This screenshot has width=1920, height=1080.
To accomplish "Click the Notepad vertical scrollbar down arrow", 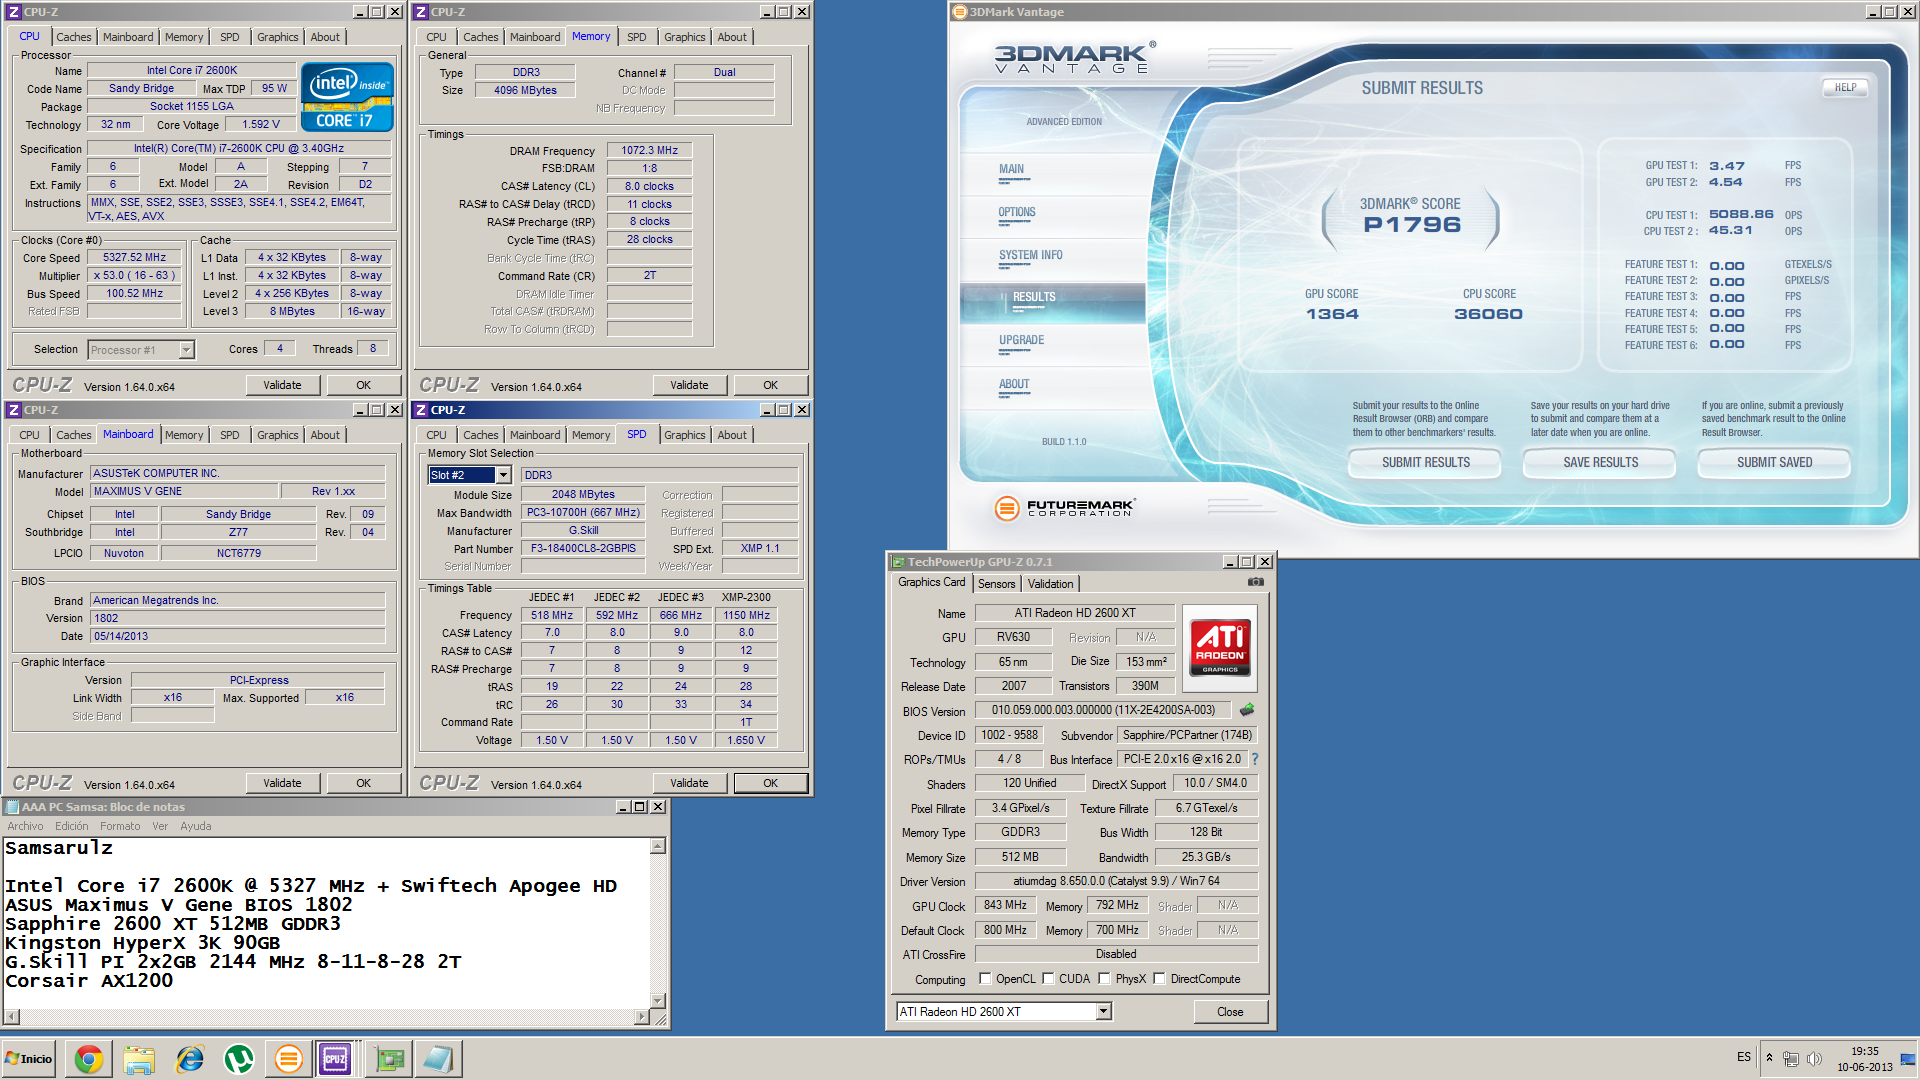I will click(658, 1000).
